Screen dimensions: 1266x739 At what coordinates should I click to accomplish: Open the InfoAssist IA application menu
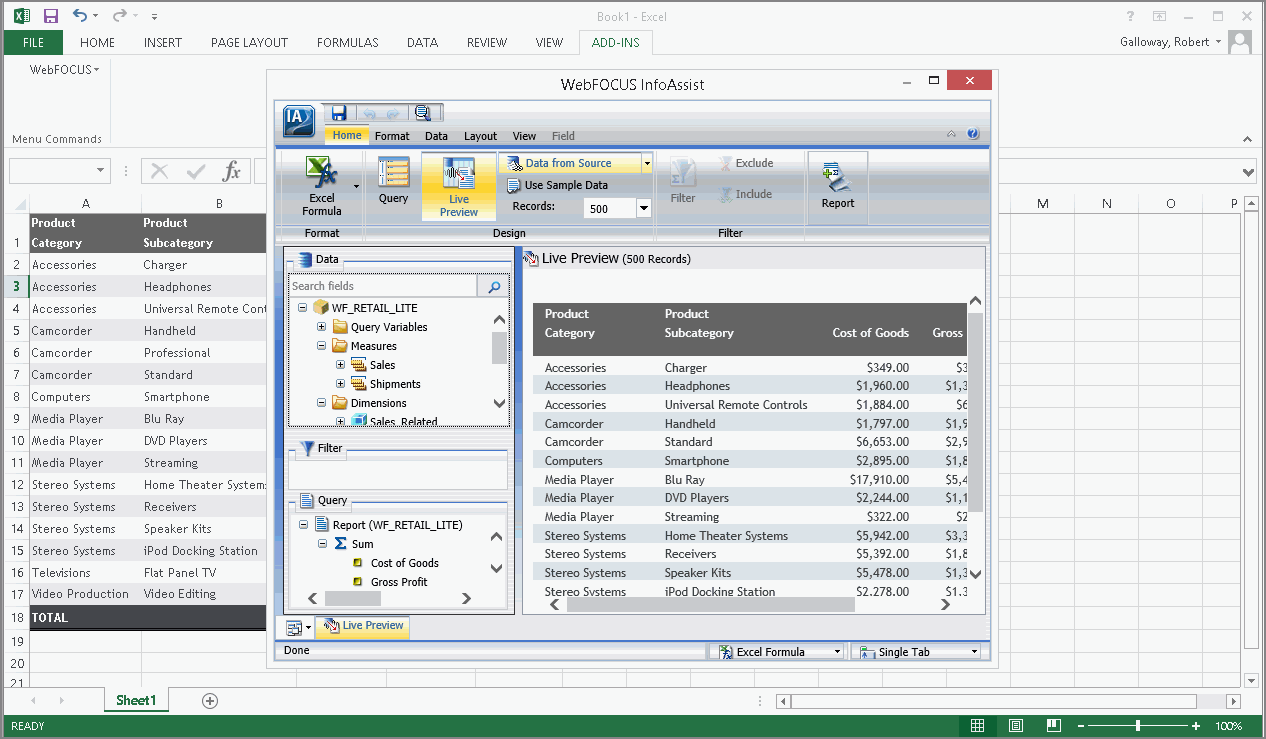pyautogui.click(x=299, y=122)
